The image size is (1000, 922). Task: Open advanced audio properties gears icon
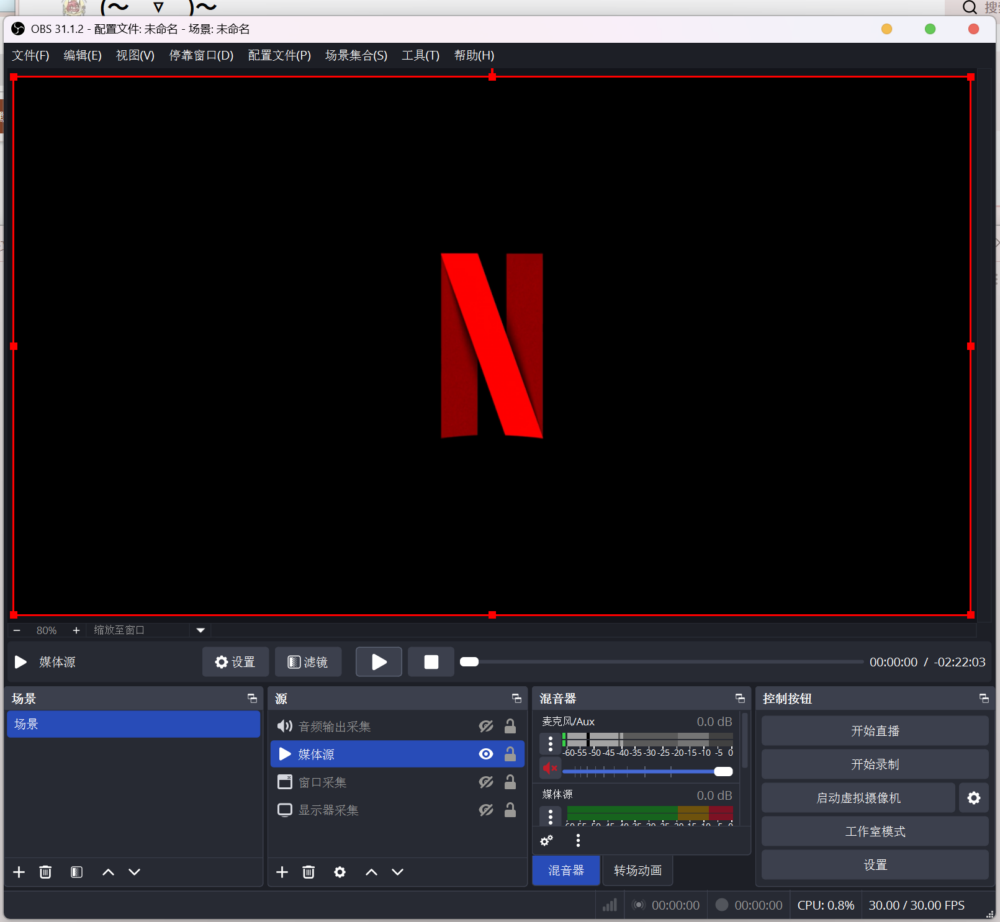pyautogui.click(x=547, y=841)
